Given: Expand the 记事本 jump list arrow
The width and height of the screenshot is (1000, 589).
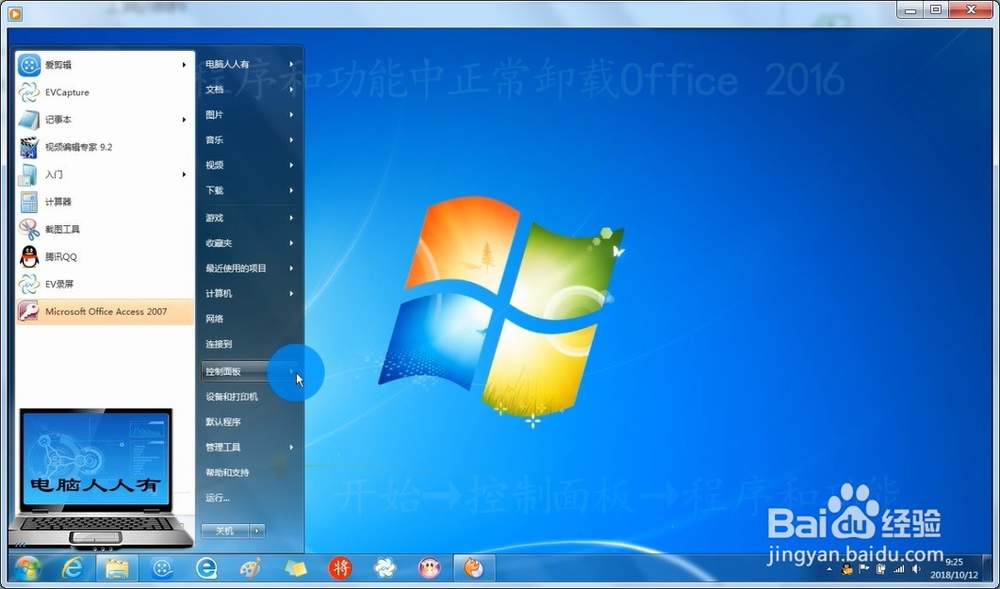Looking at the screenshot, I should (x=184, y=120).
